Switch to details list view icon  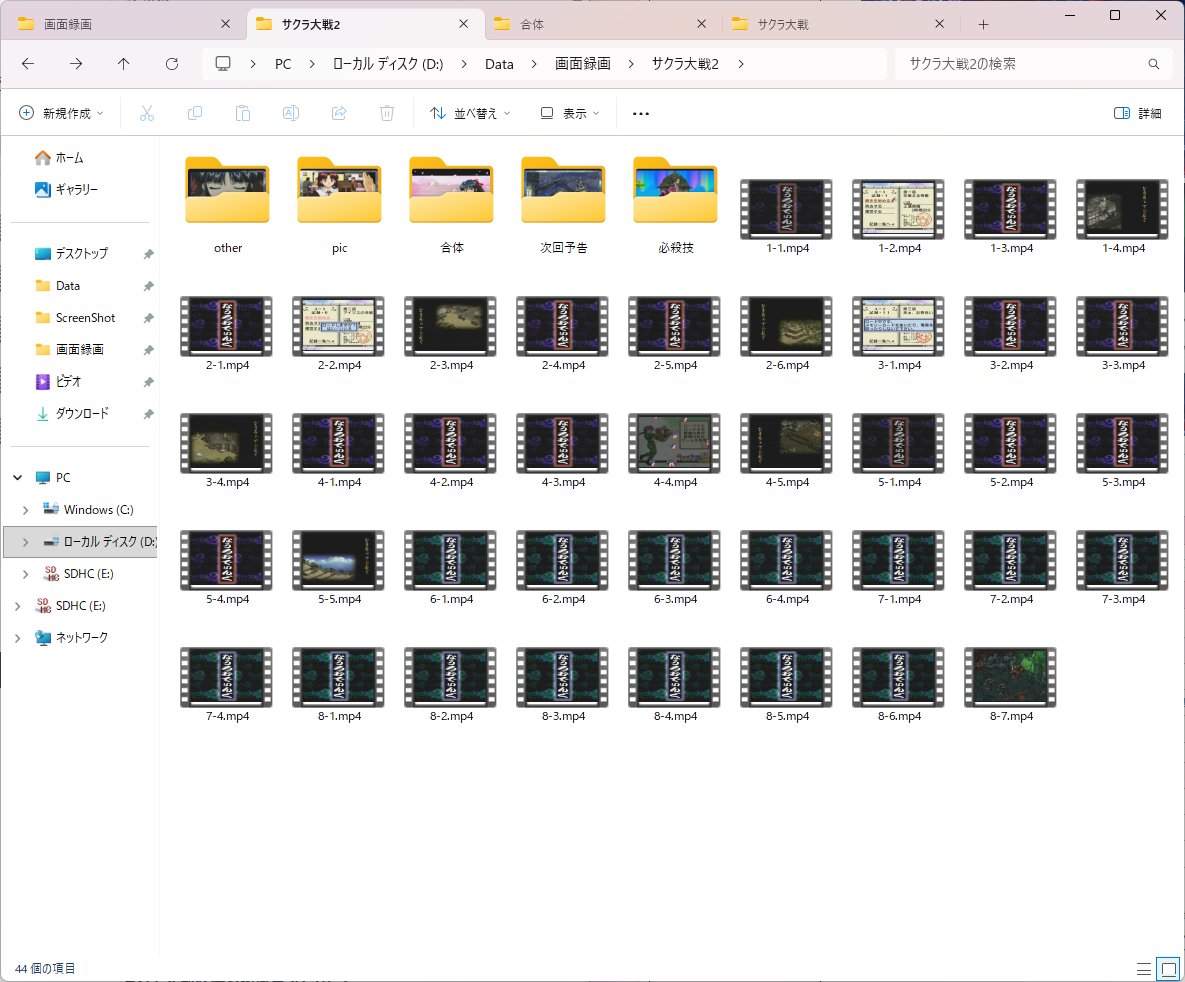click(x=1143, y=968)
